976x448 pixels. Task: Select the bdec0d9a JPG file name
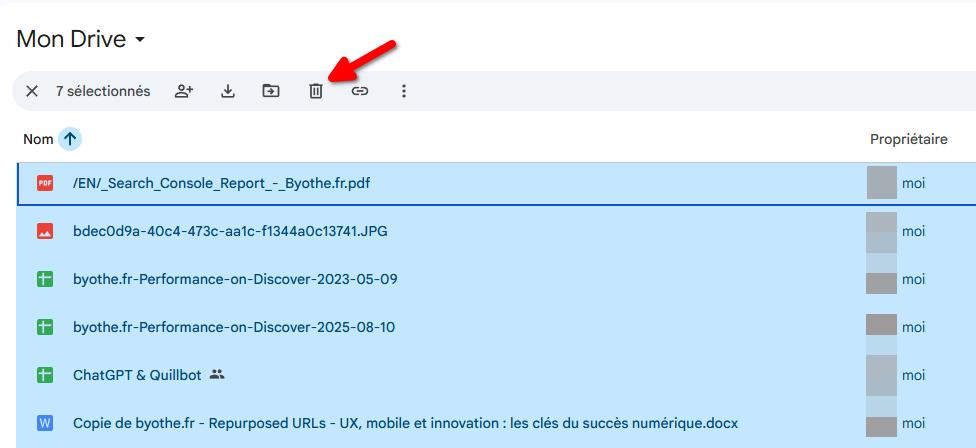pos(230,231)
